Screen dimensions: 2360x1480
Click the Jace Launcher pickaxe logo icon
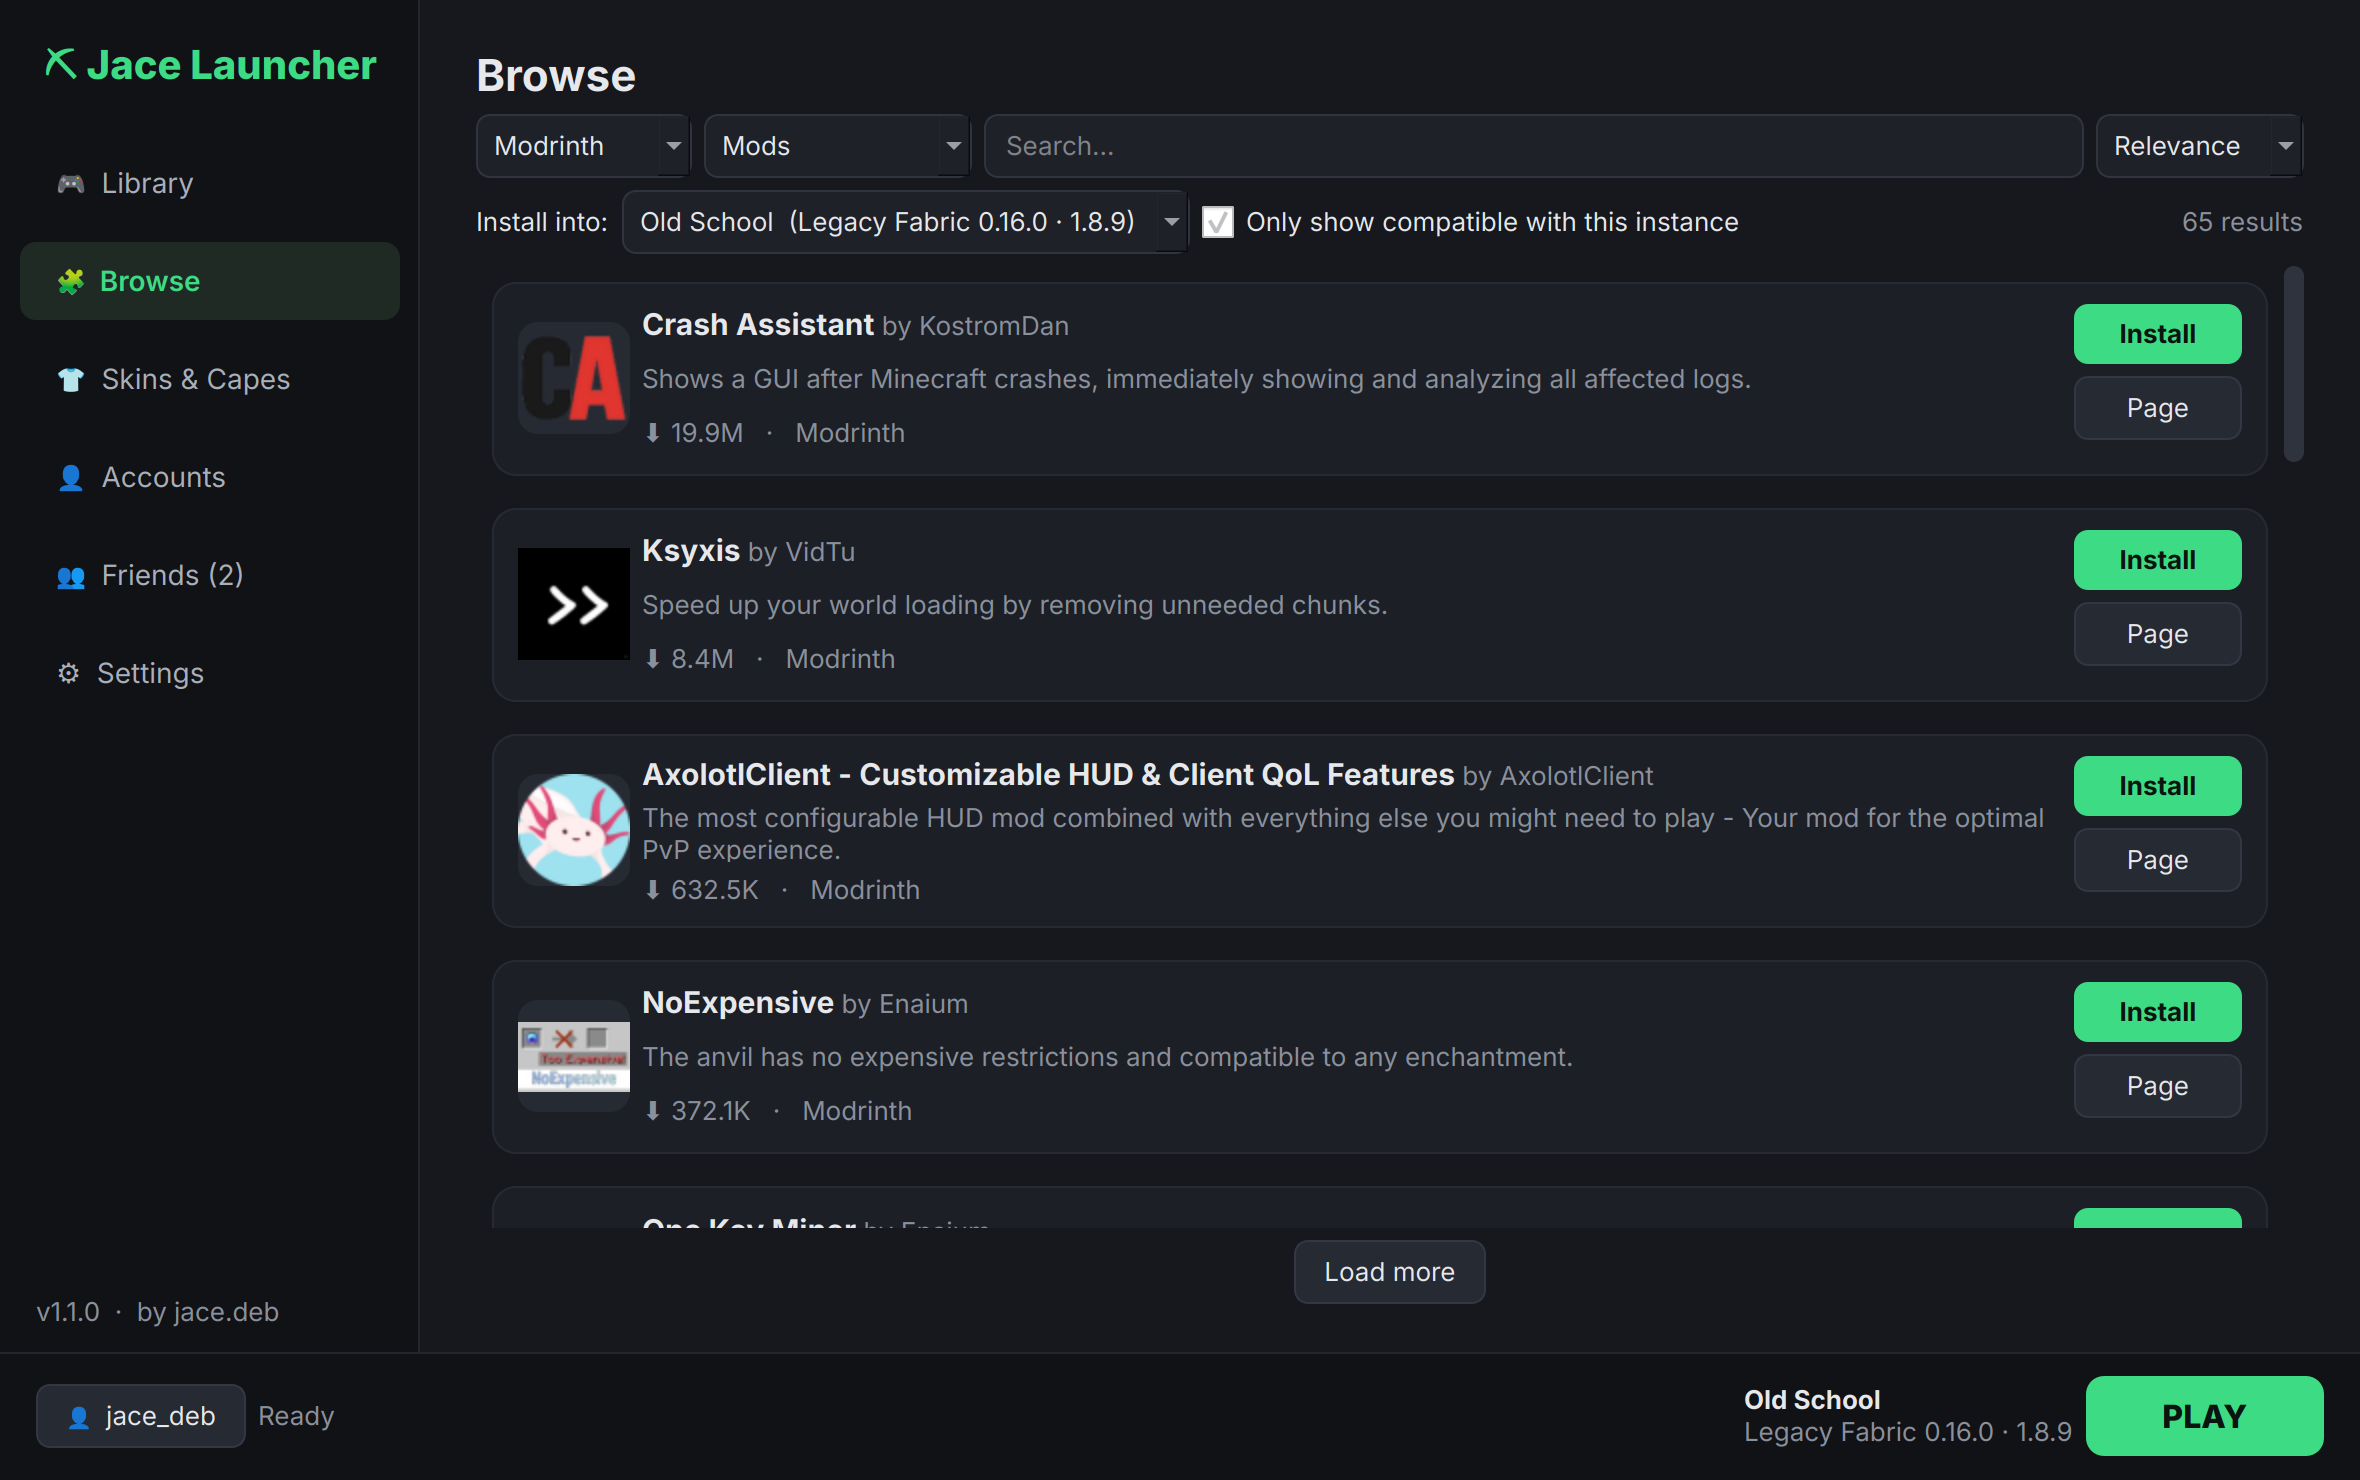[60, 64]
